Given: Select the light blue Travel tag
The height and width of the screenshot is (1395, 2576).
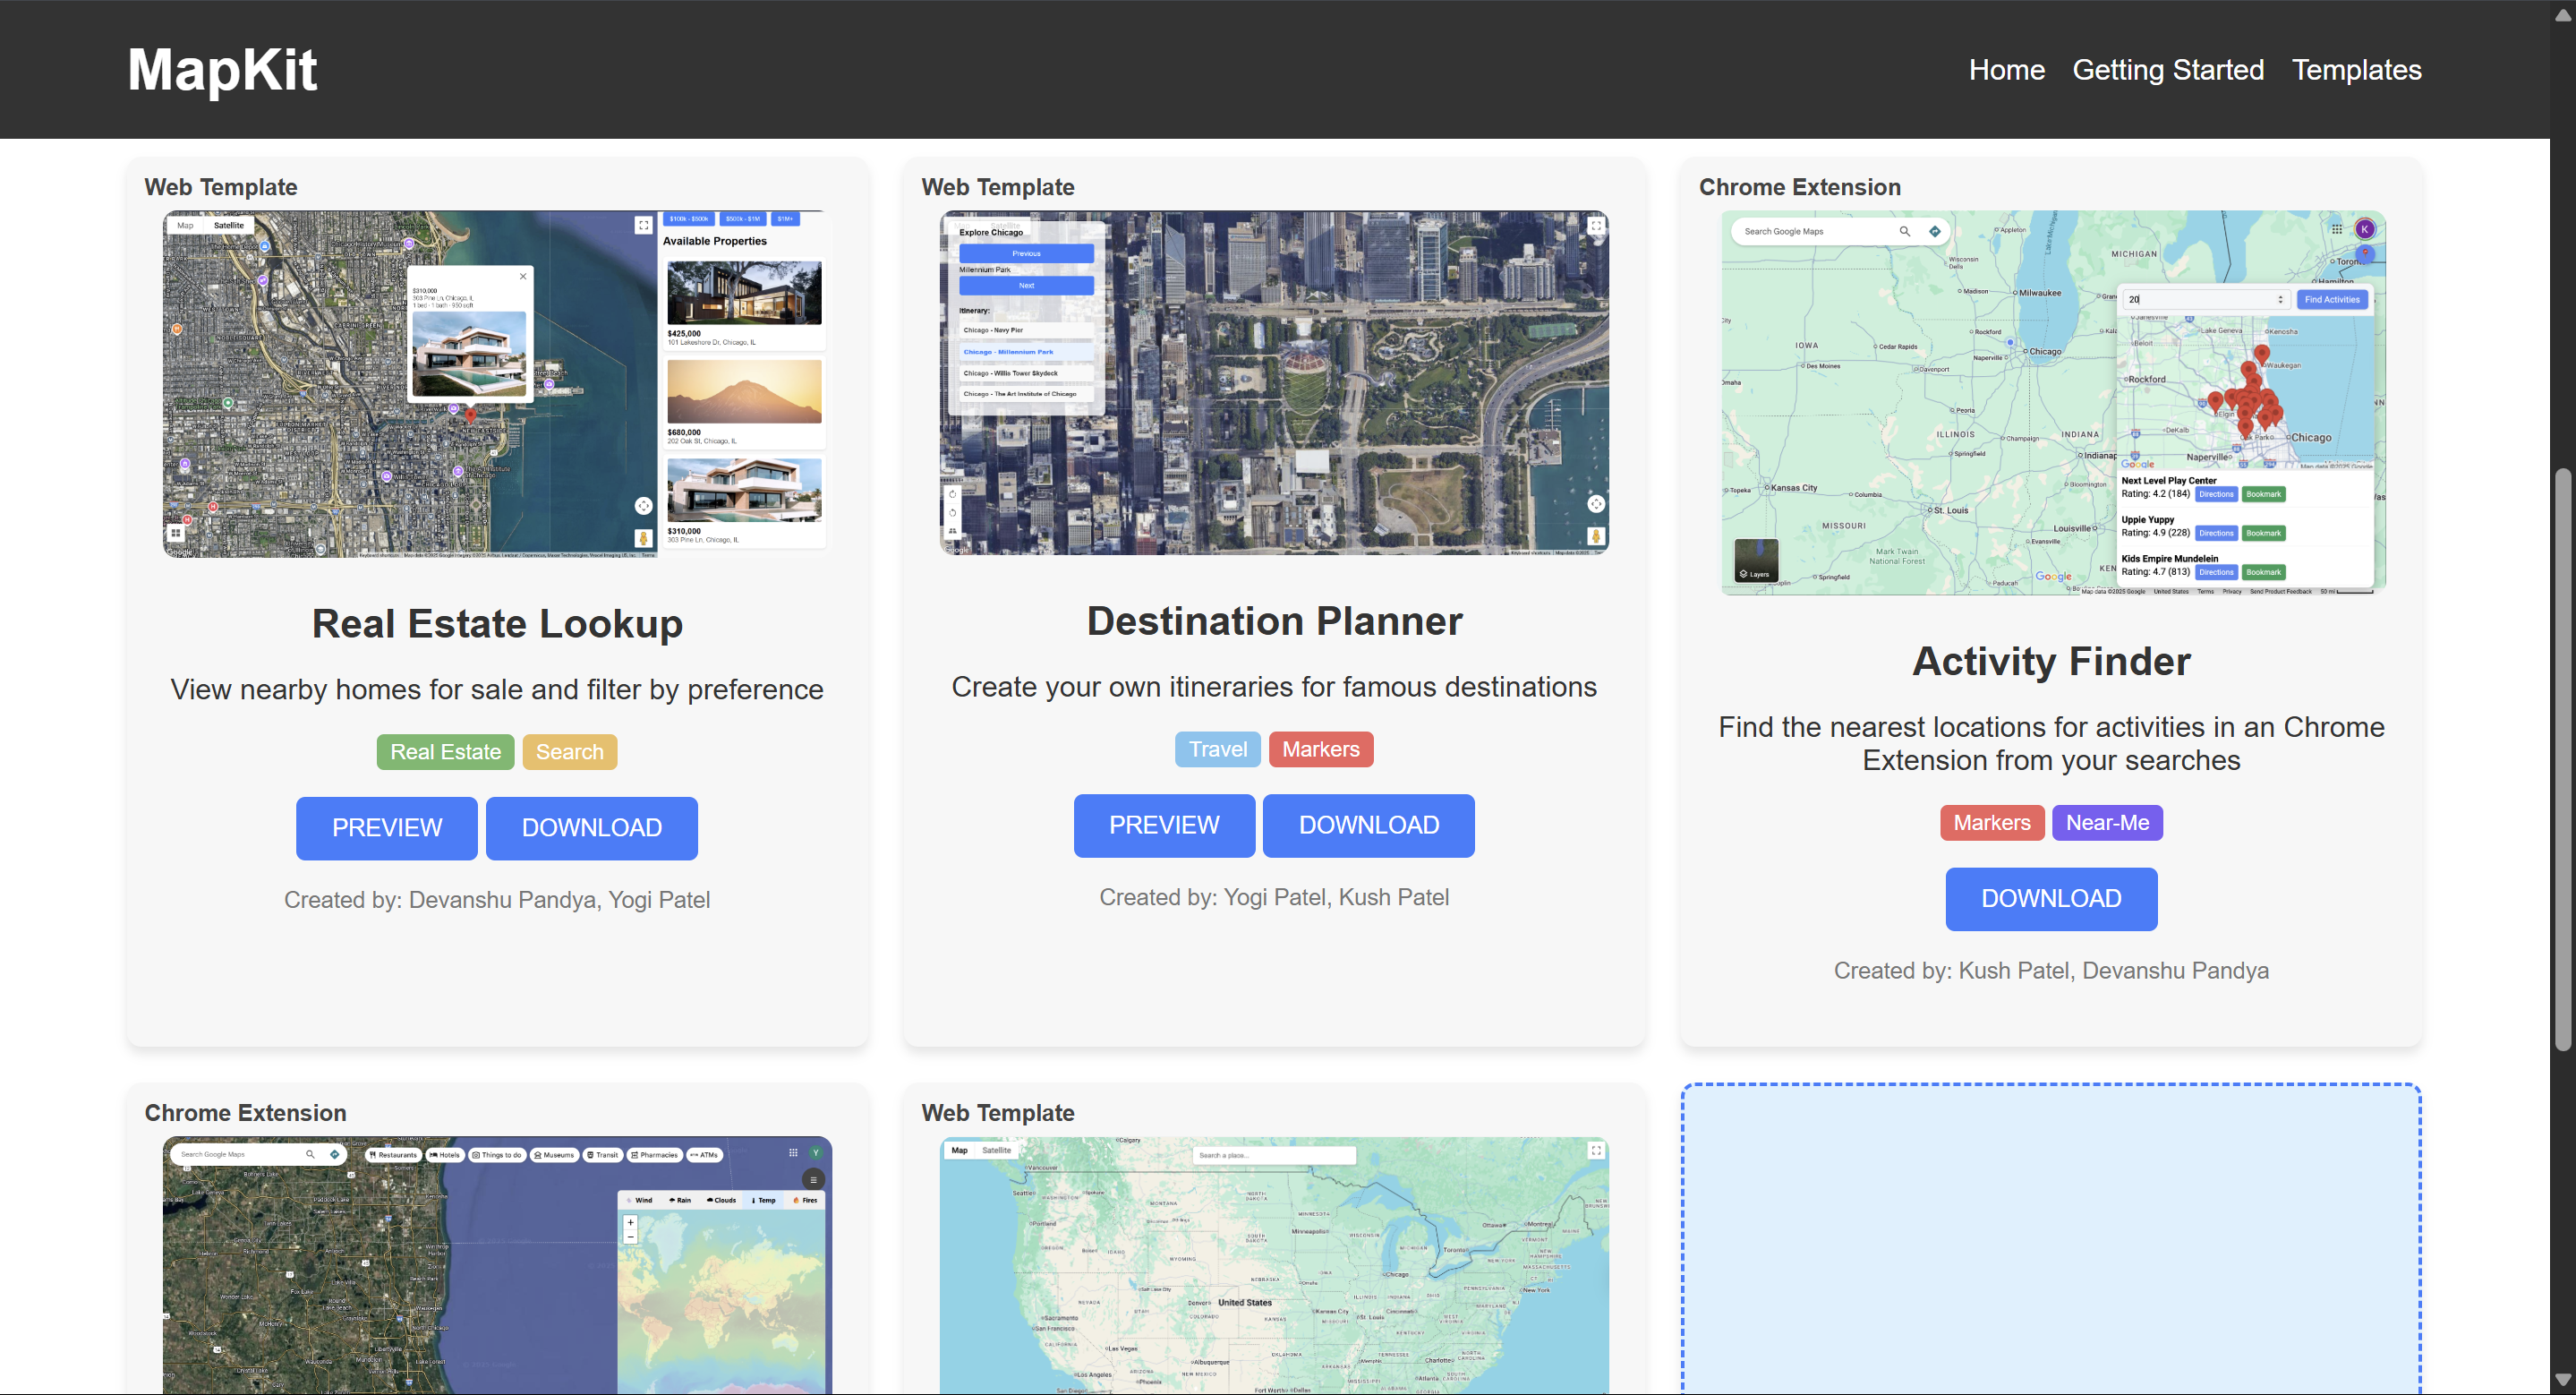Looking at the screenshot, I should pyautogui.click(x=1217, y=748).
